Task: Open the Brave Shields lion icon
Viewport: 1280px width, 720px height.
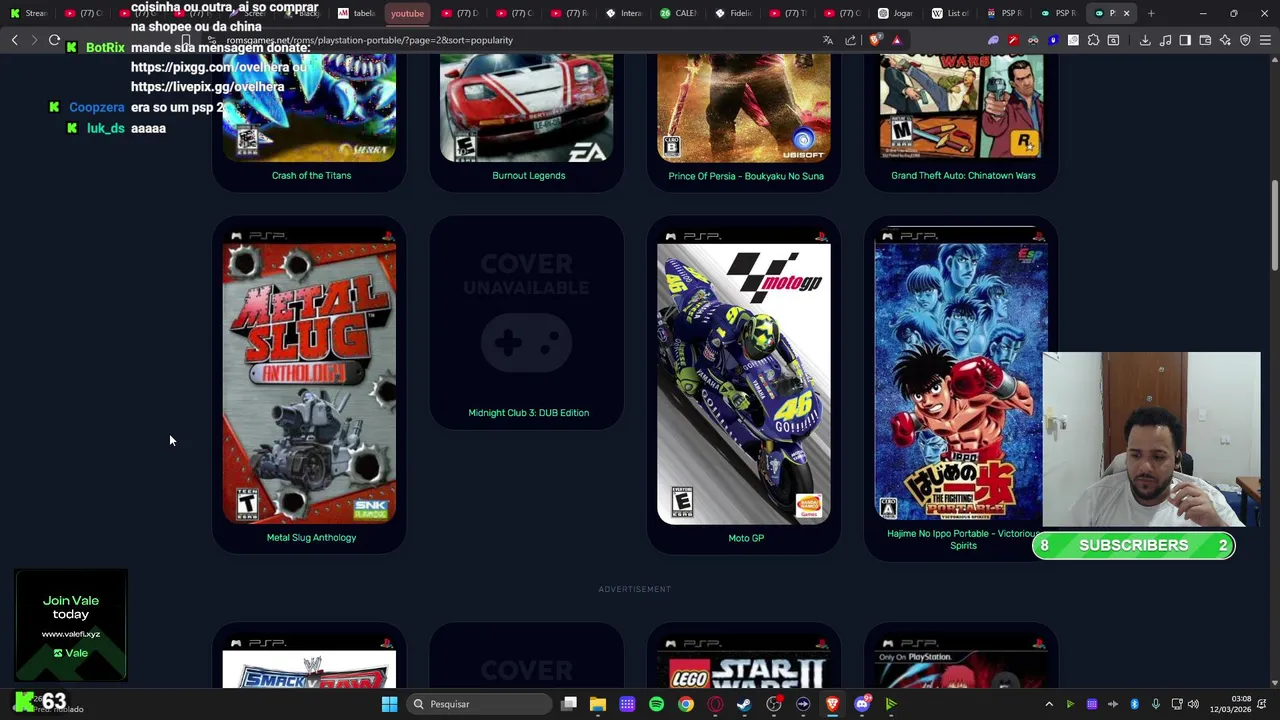Action: click(x=875, y=40)
